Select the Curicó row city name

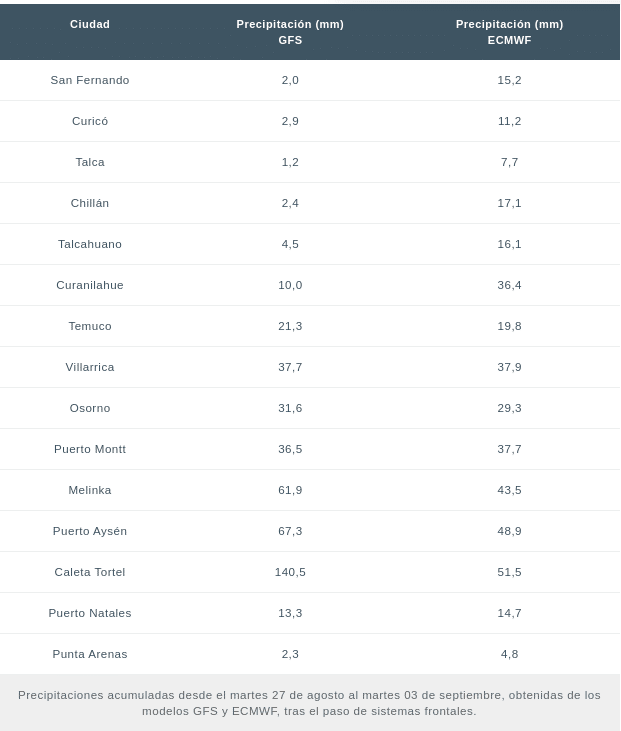click(90, 121)
